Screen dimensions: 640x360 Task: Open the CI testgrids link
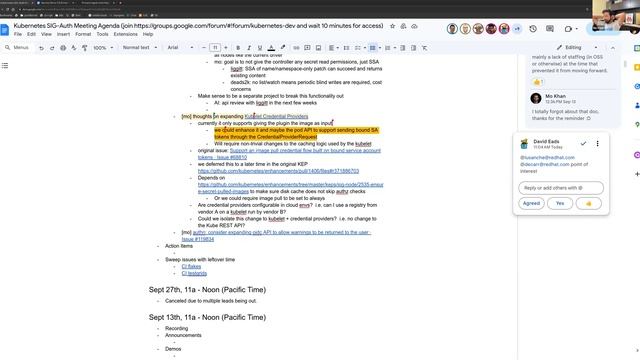194,273
